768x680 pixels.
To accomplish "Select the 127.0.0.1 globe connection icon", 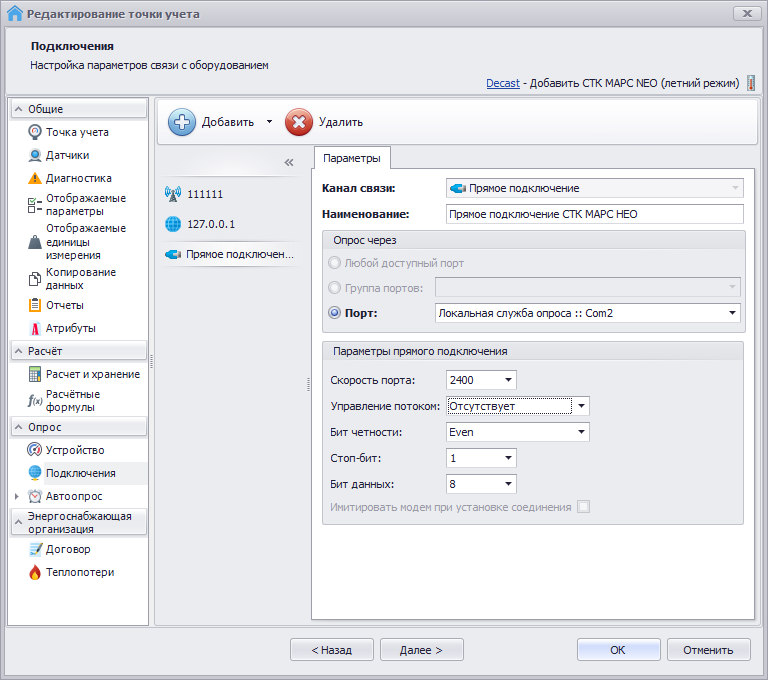I will [x=171, y=224].
